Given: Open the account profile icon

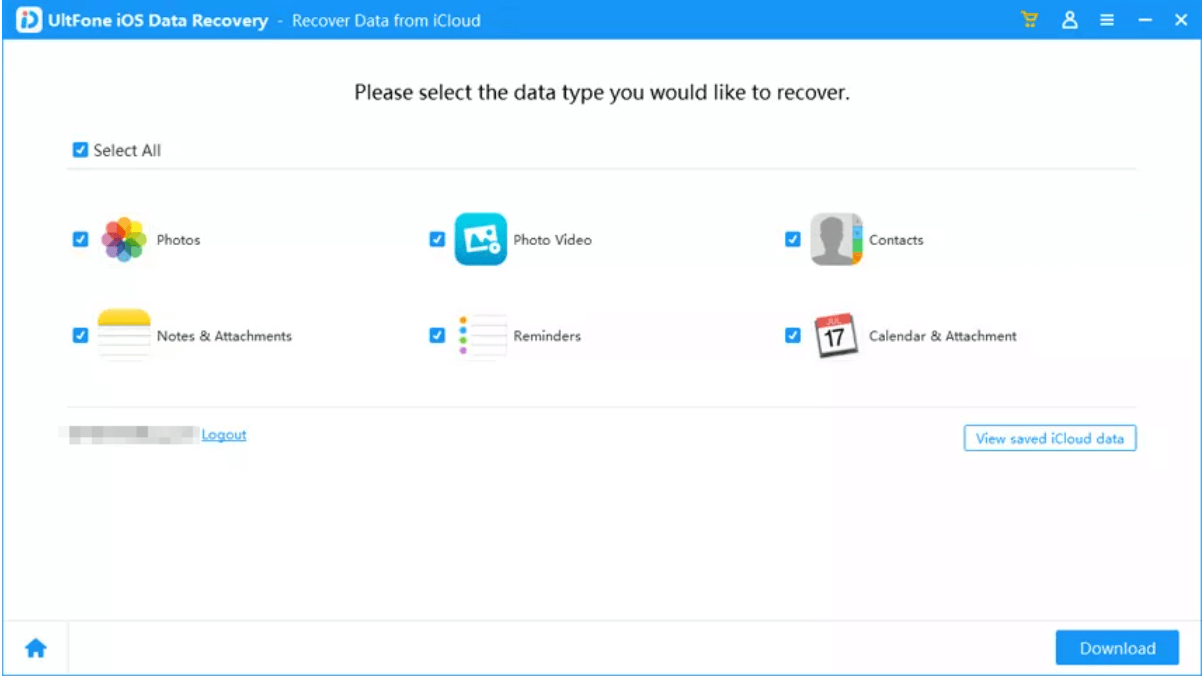Looking at the screenshot, I should click(1069, 19).
